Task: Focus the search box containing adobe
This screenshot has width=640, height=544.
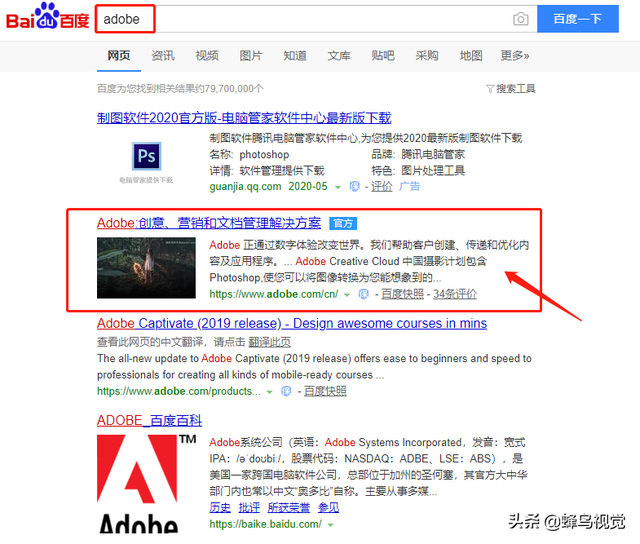Action: click(x=316, y=19)
